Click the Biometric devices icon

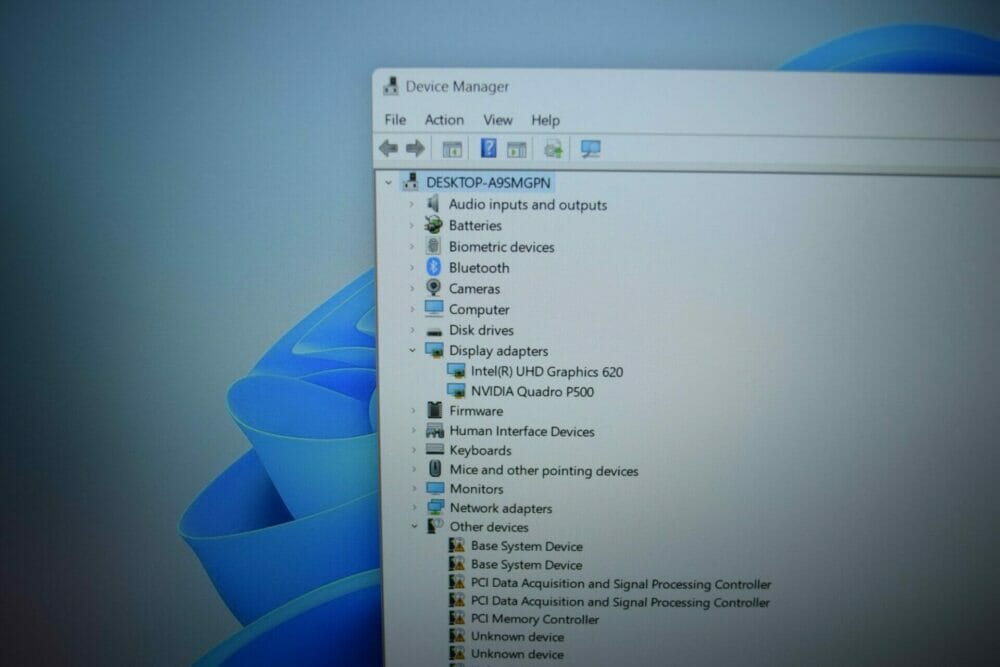pos(434,246)
